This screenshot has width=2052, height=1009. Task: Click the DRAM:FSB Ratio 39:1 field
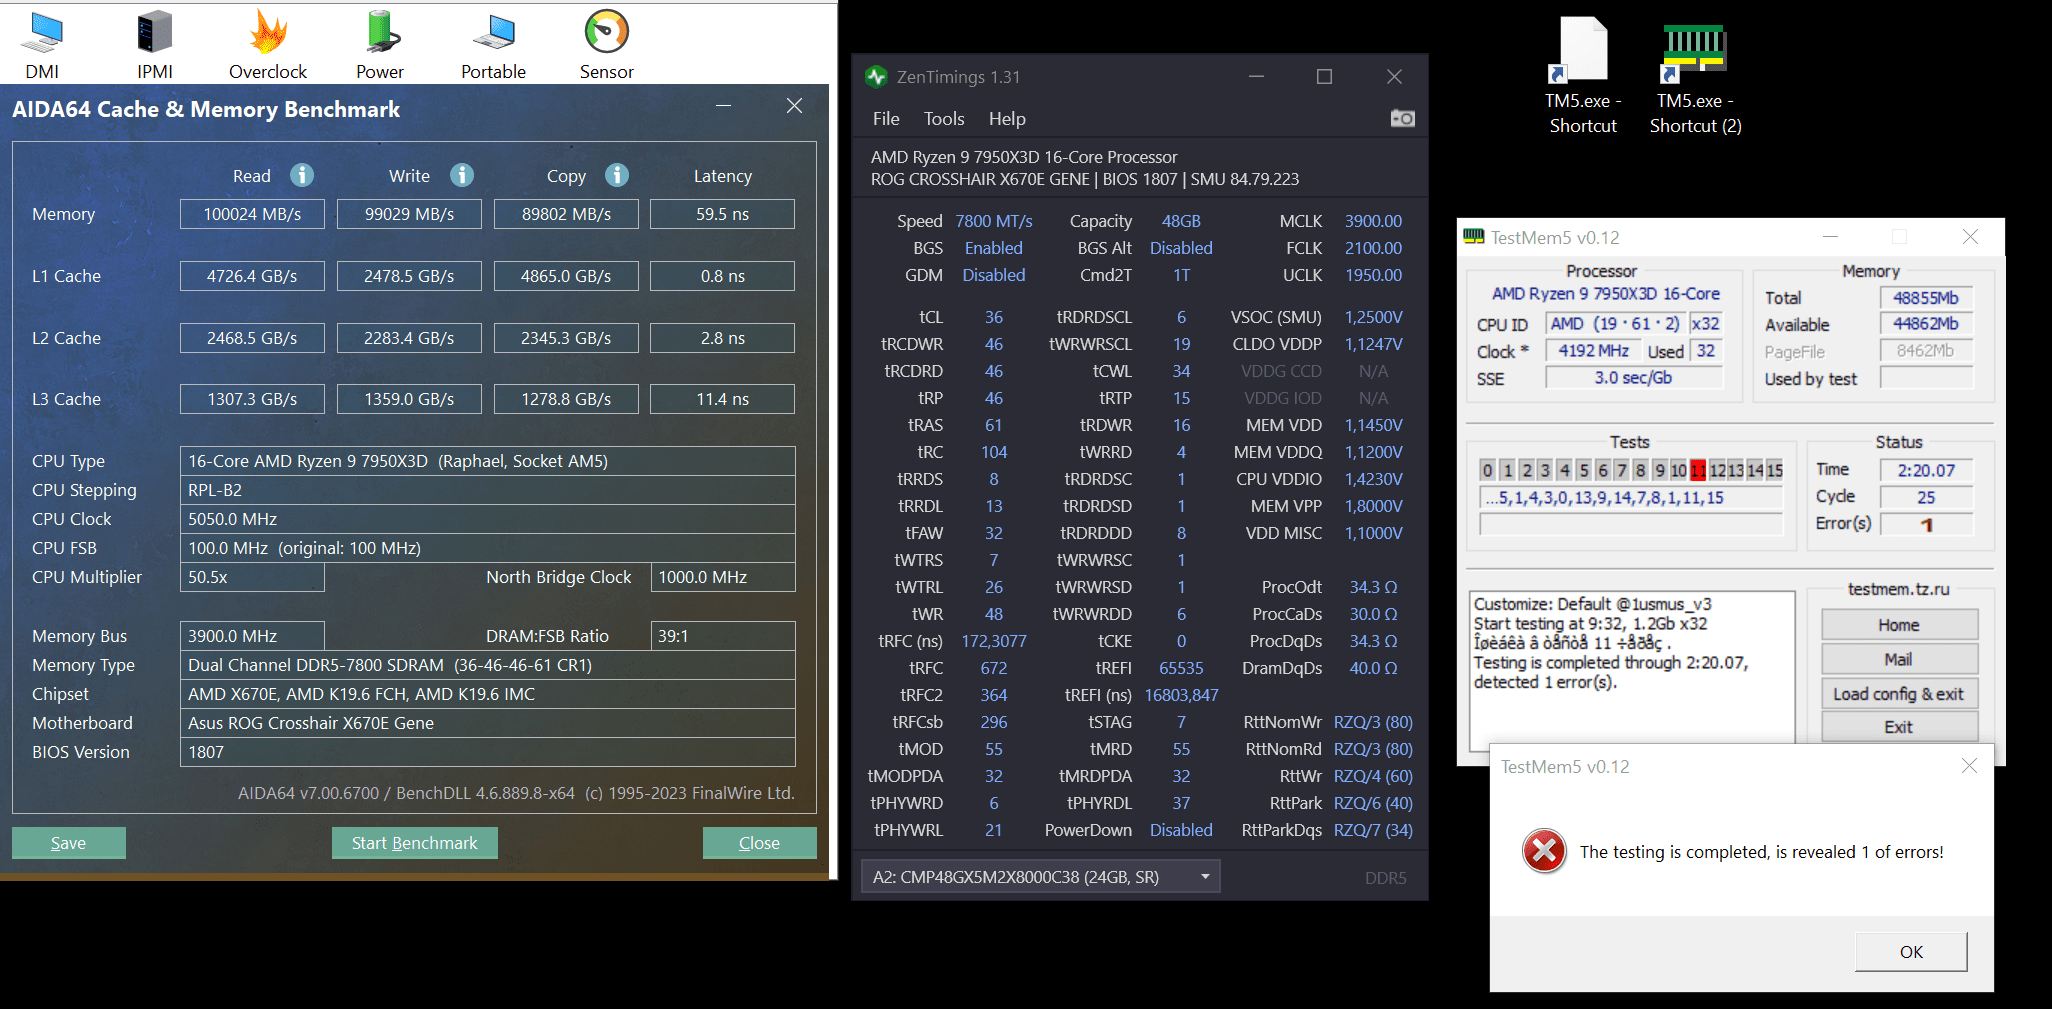click(722, 636)
